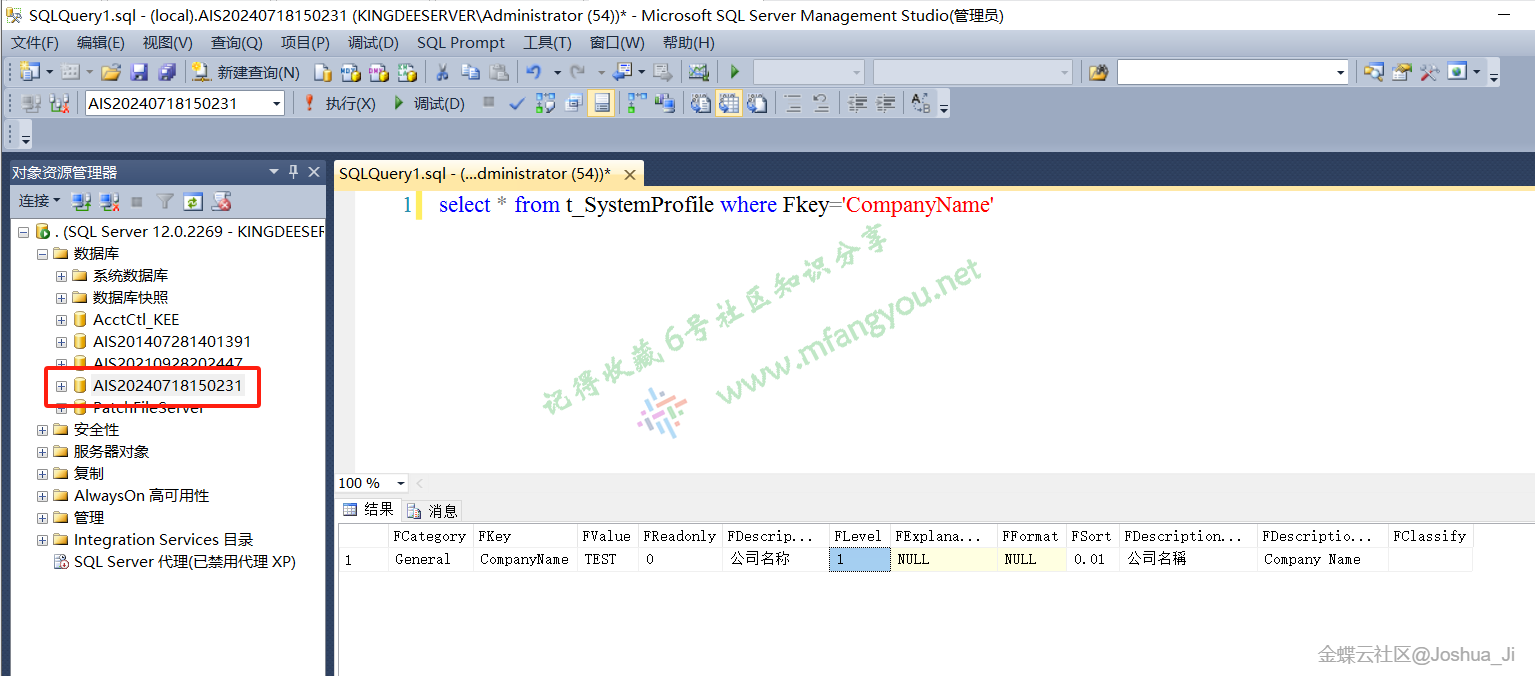Viewport: 1535px width, 676px height.
Task: Click the TEST cell under FValue
Action: tap(601, 560)
